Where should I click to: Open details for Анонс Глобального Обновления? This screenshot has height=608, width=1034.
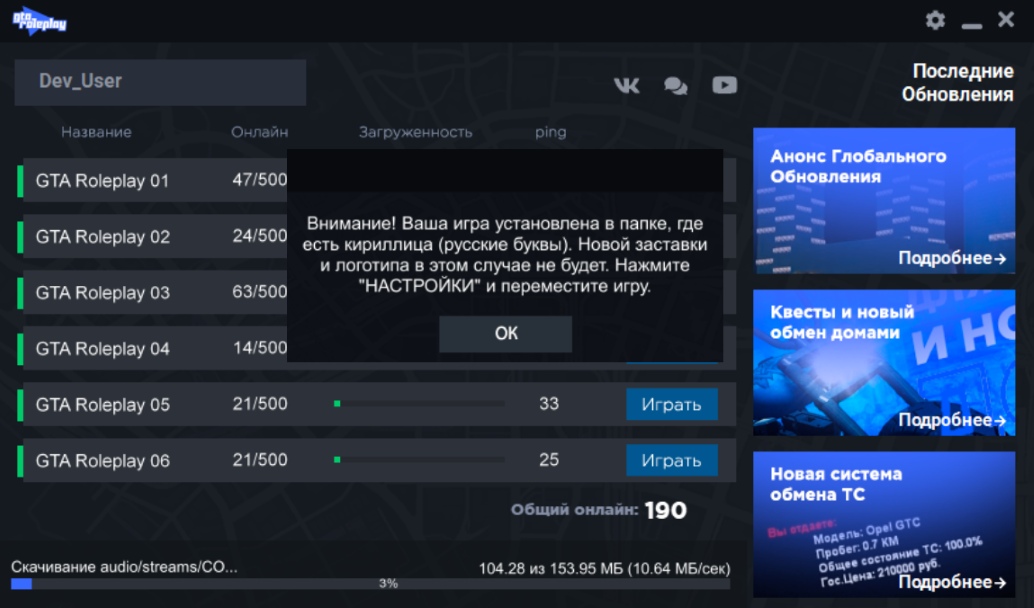(x=952, y=258)
